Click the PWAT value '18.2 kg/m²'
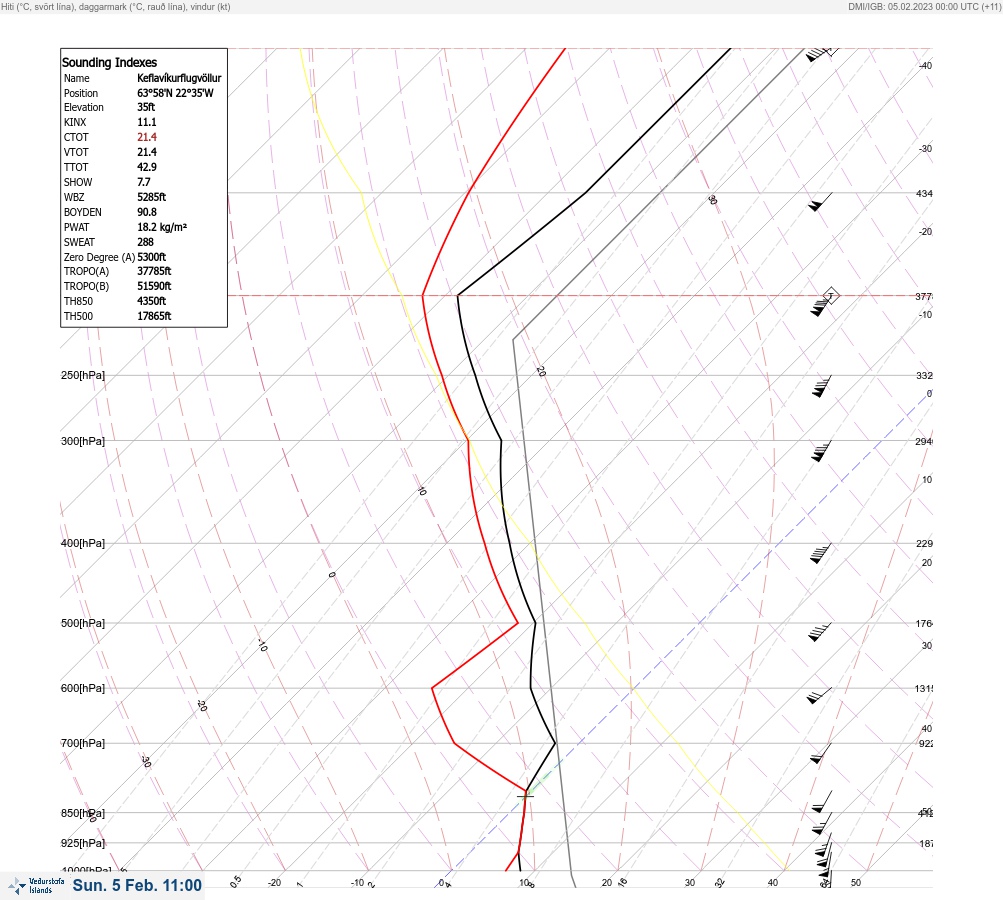This screenshot has height=900, width=1003. [x=162, y=227]
